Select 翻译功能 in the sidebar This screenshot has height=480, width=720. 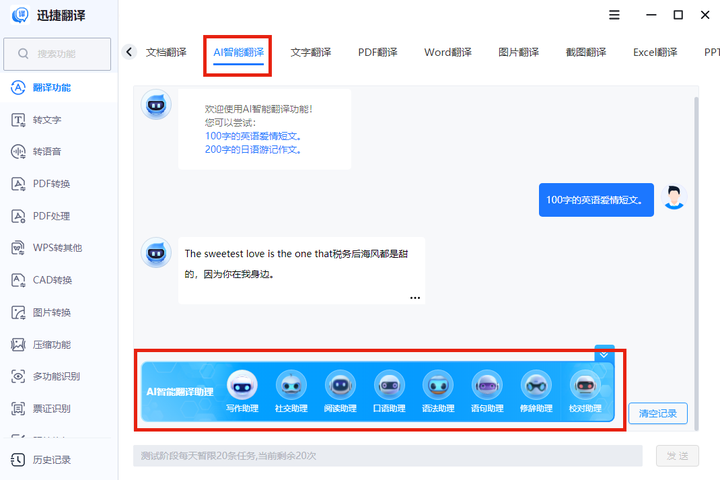[x=59, y=87]
